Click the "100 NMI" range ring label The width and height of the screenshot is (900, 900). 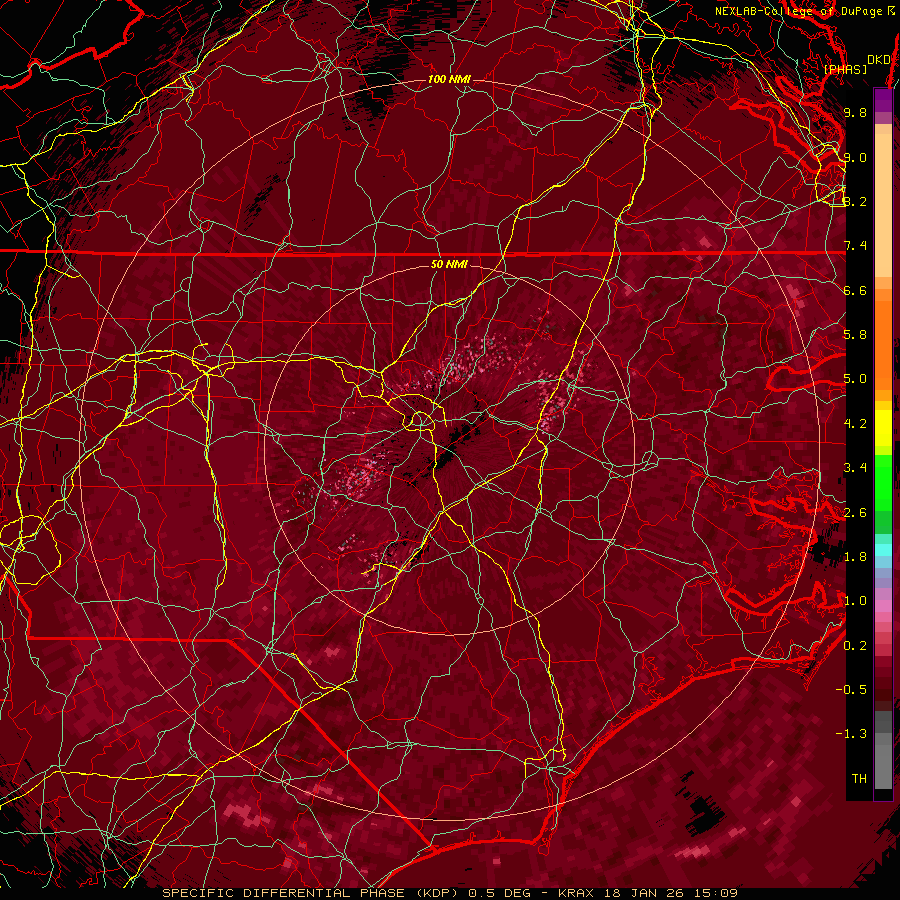click(449, 79)
